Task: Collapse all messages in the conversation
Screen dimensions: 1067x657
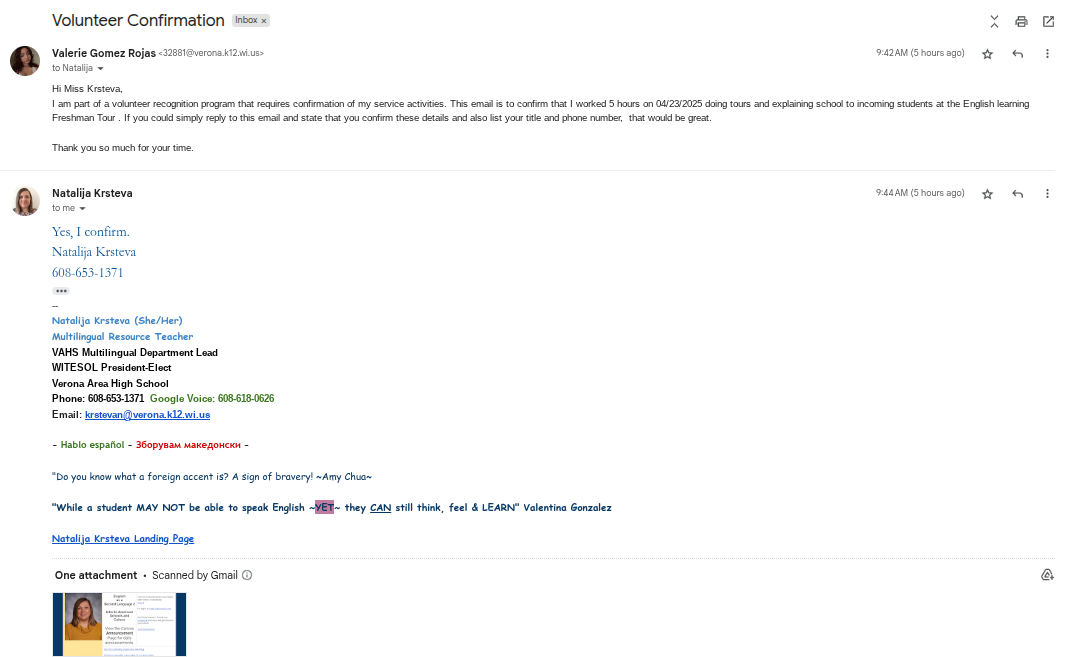Action: (x=994, y=21)
